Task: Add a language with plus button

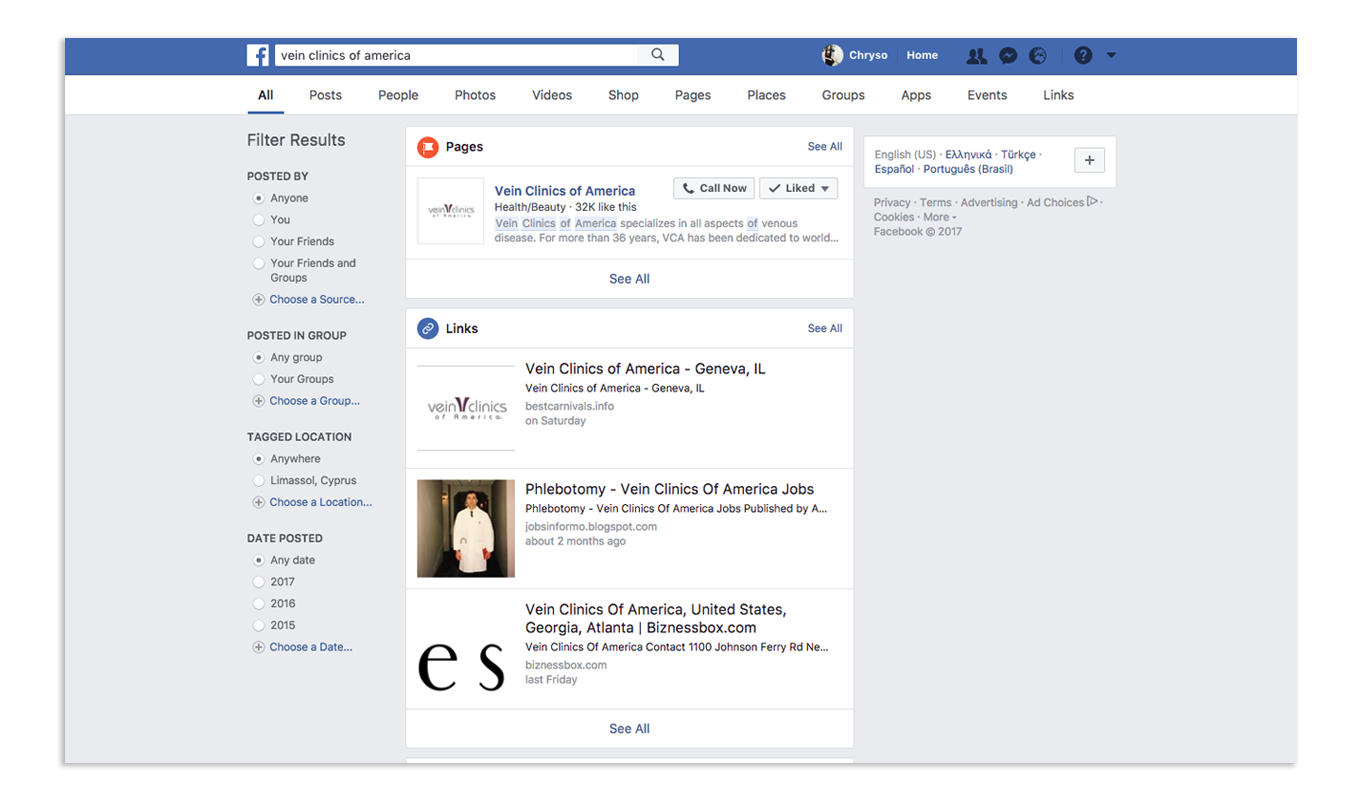Action: [x=1089, y=161]
